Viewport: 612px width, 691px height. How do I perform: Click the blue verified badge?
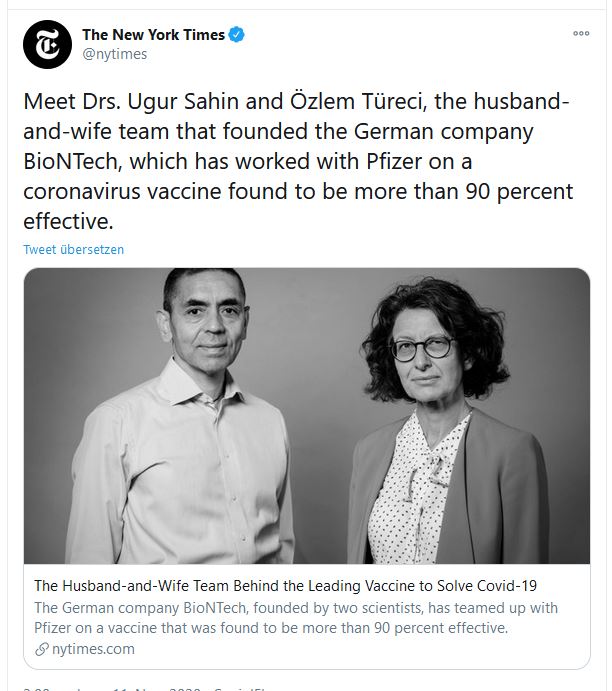[237, 35]
